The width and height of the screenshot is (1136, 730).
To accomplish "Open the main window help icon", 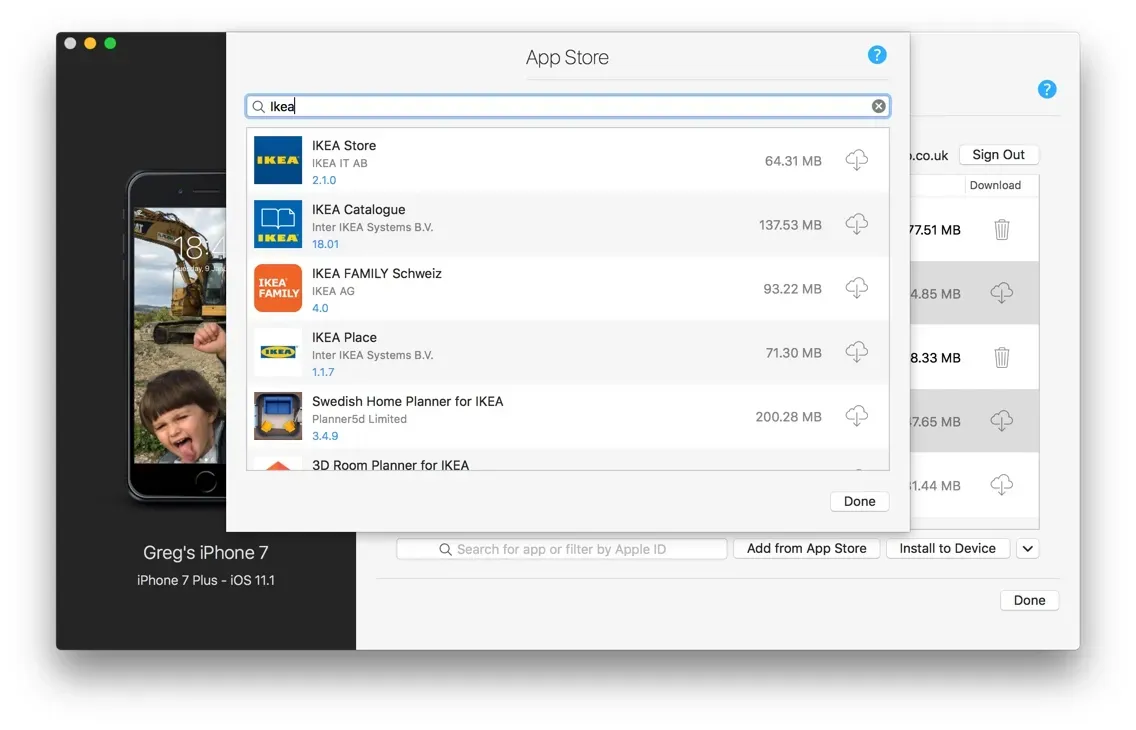I will (1047, 89).
